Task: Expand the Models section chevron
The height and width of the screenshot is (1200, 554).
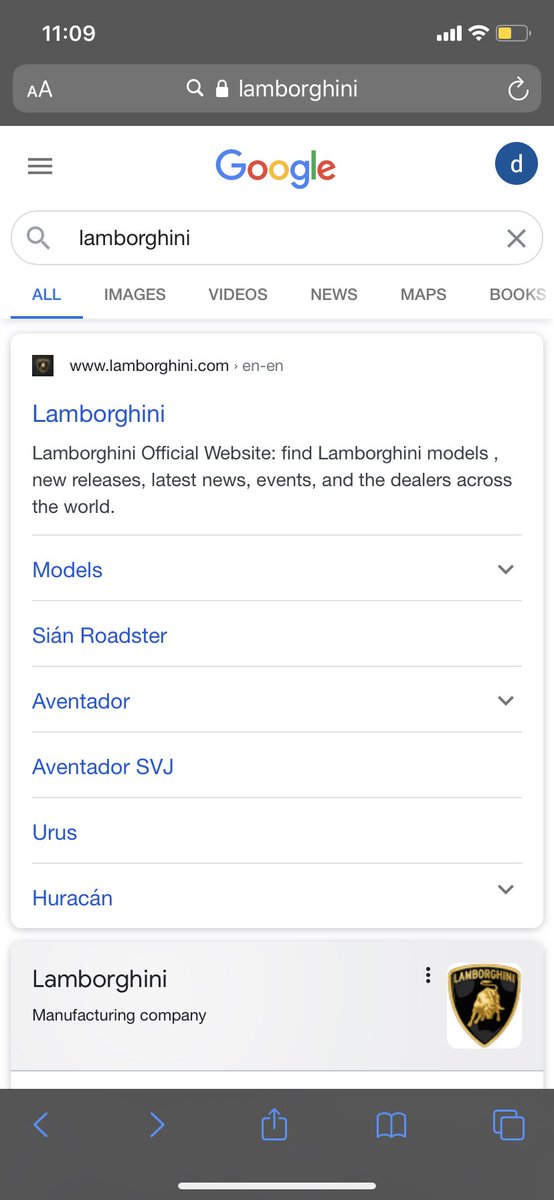Action: click(506, 569)
